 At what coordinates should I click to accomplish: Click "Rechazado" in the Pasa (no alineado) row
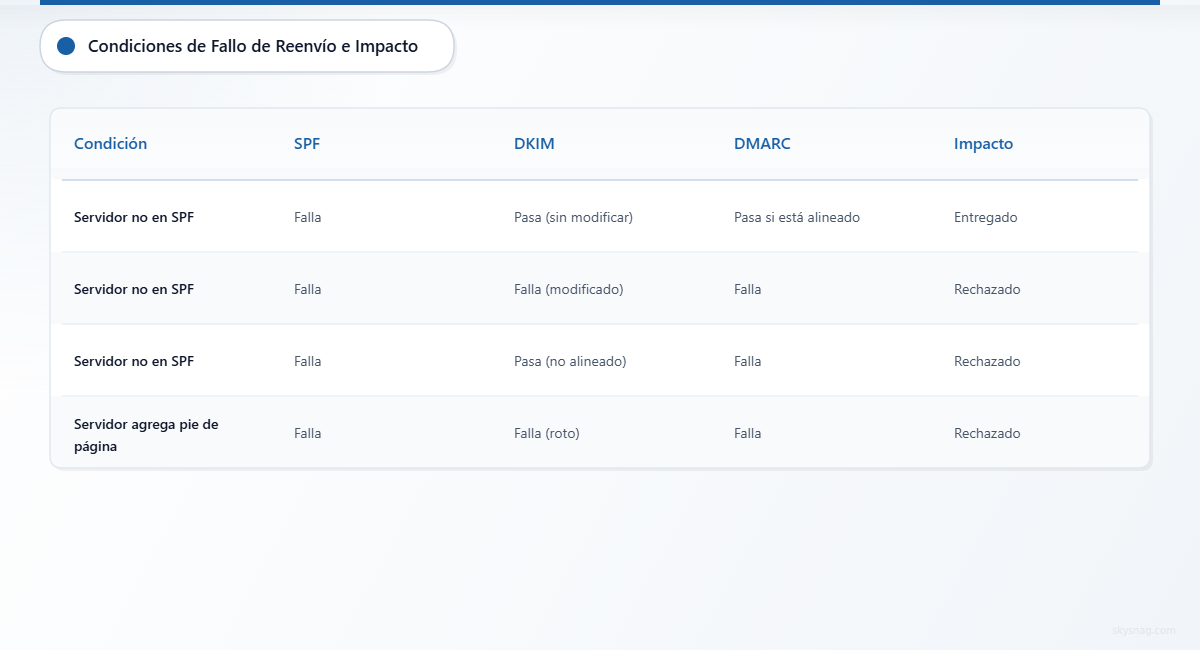987,361
